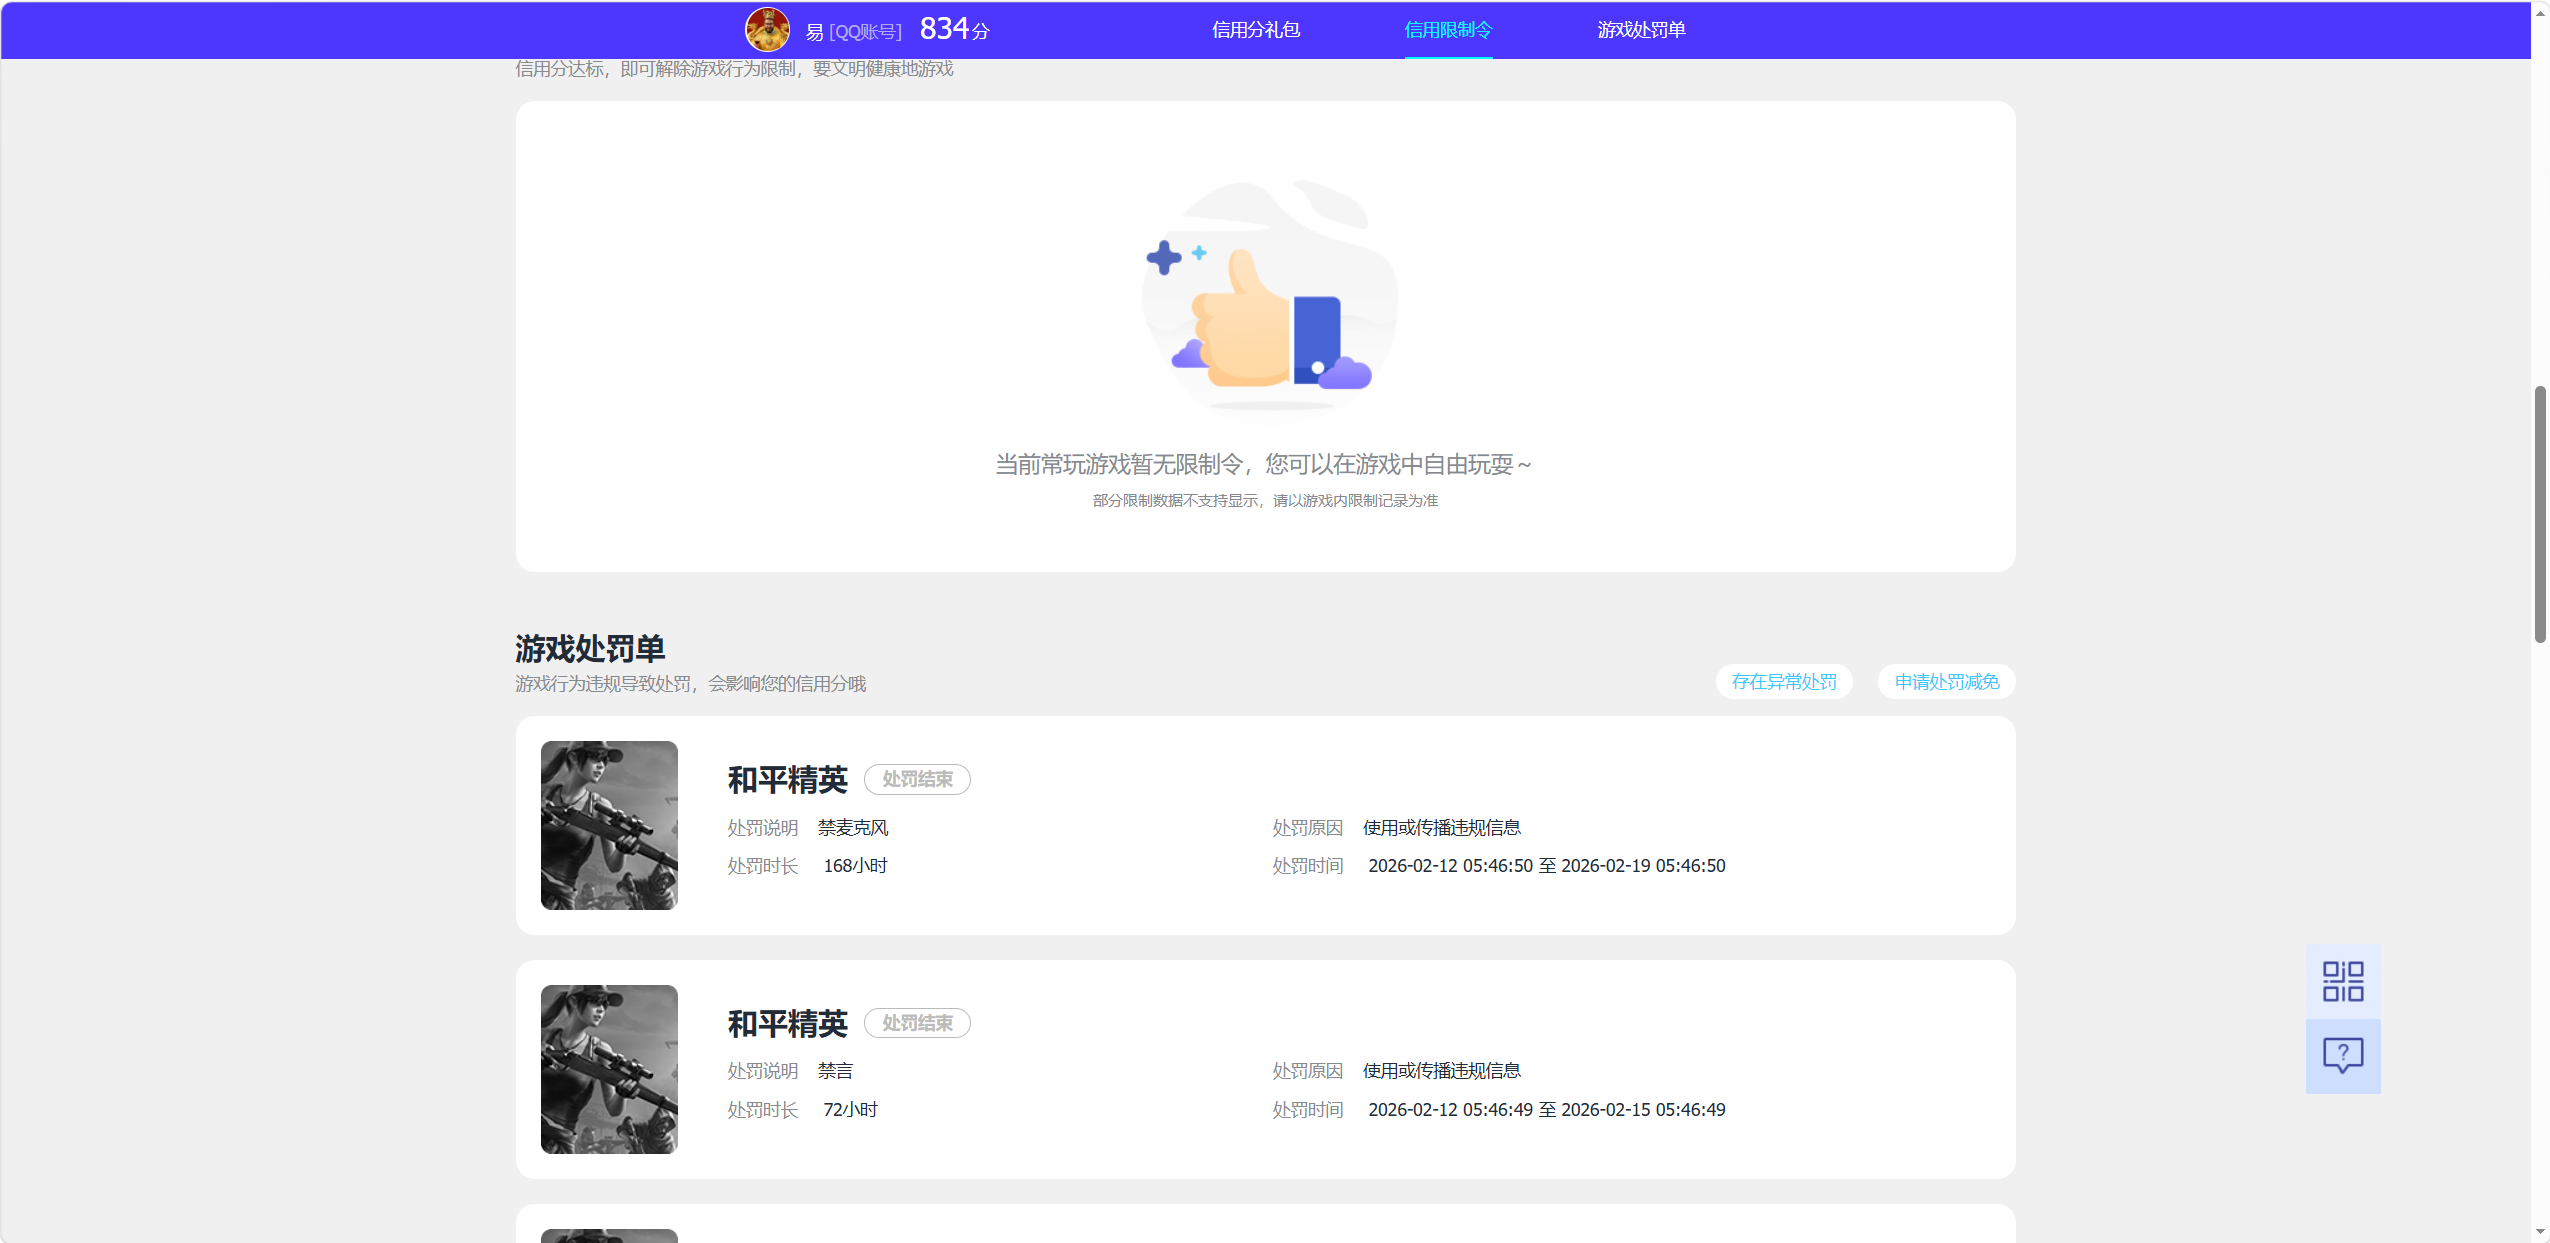The height and width of the screenshot is (1243, 2550).
Task: Click 使用或传播违规信息 reason in 禁言 card
Action: pyautogui.click(x=1441, y=1071)
